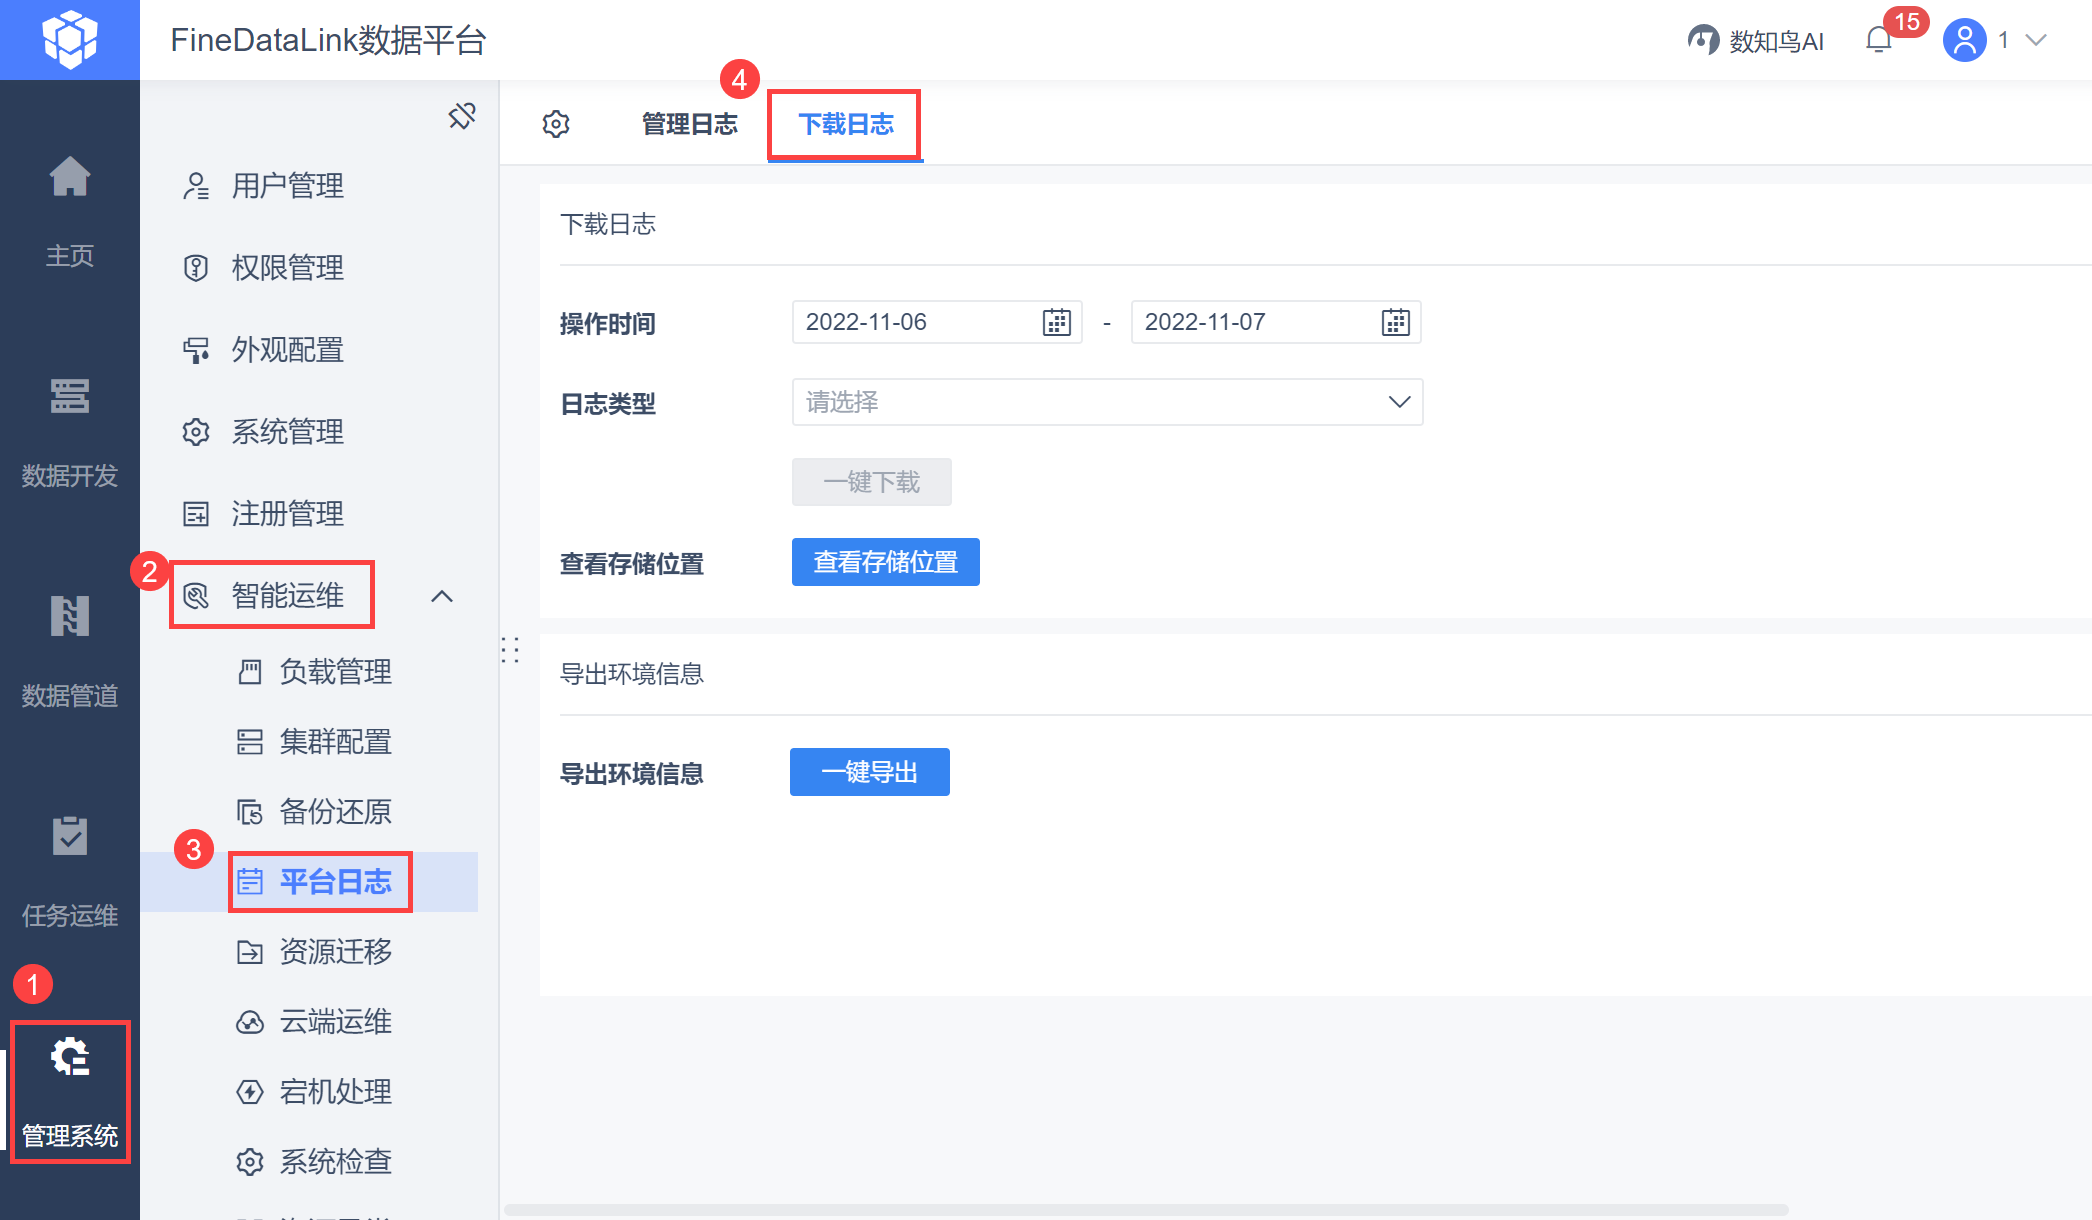The image size is (2092, 1220).
Task: Open the end date calendar picker
Action: [x=1396, y=322]
